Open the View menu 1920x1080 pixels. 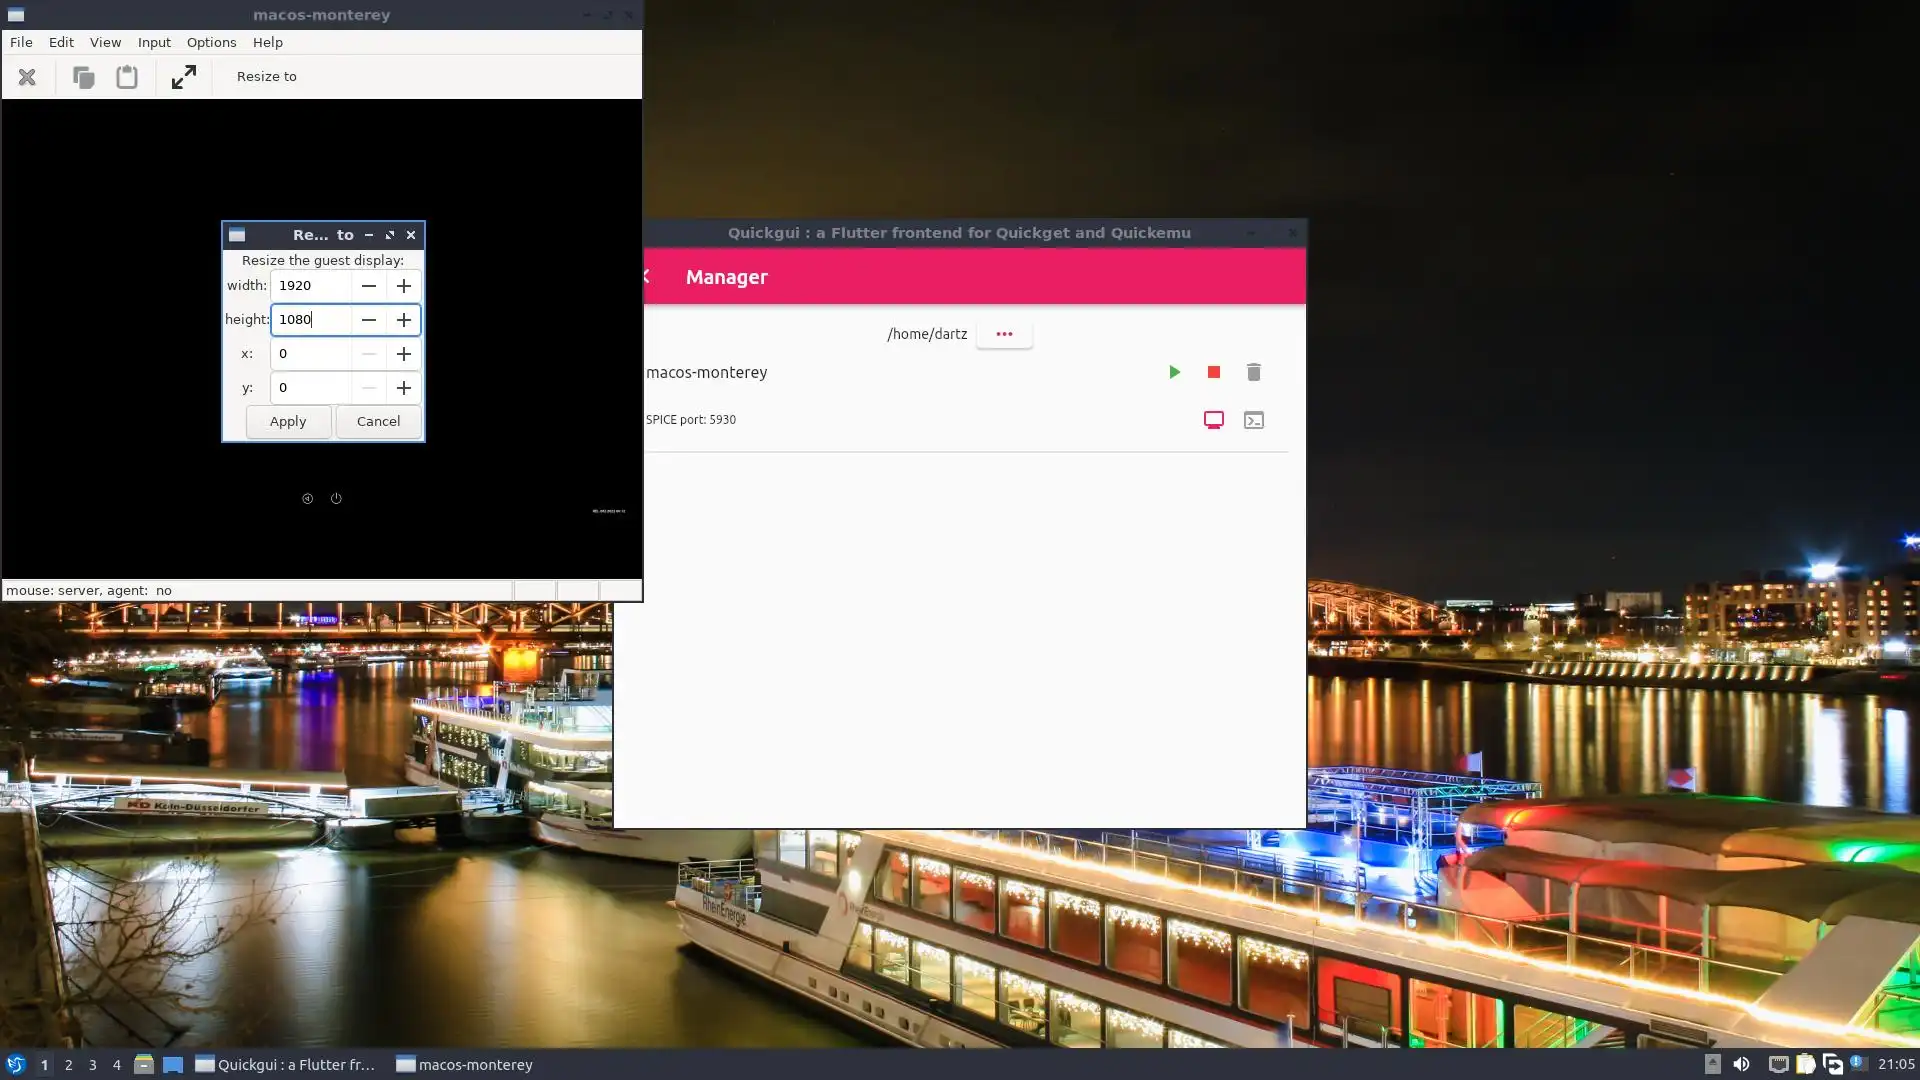105,42
